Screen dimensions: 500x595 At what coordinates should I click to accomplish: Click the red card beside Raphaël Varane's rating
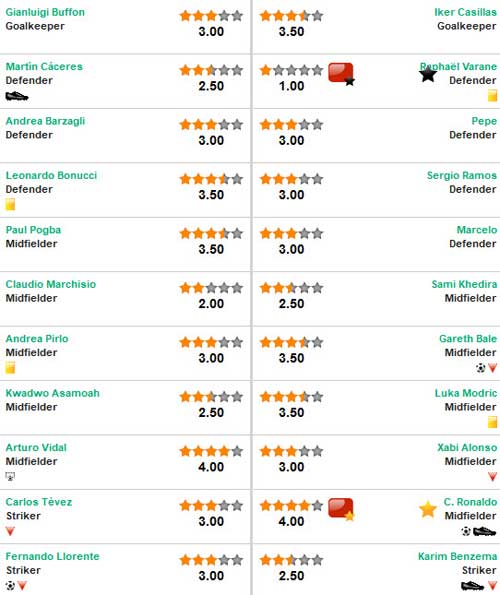click(341, 74)
